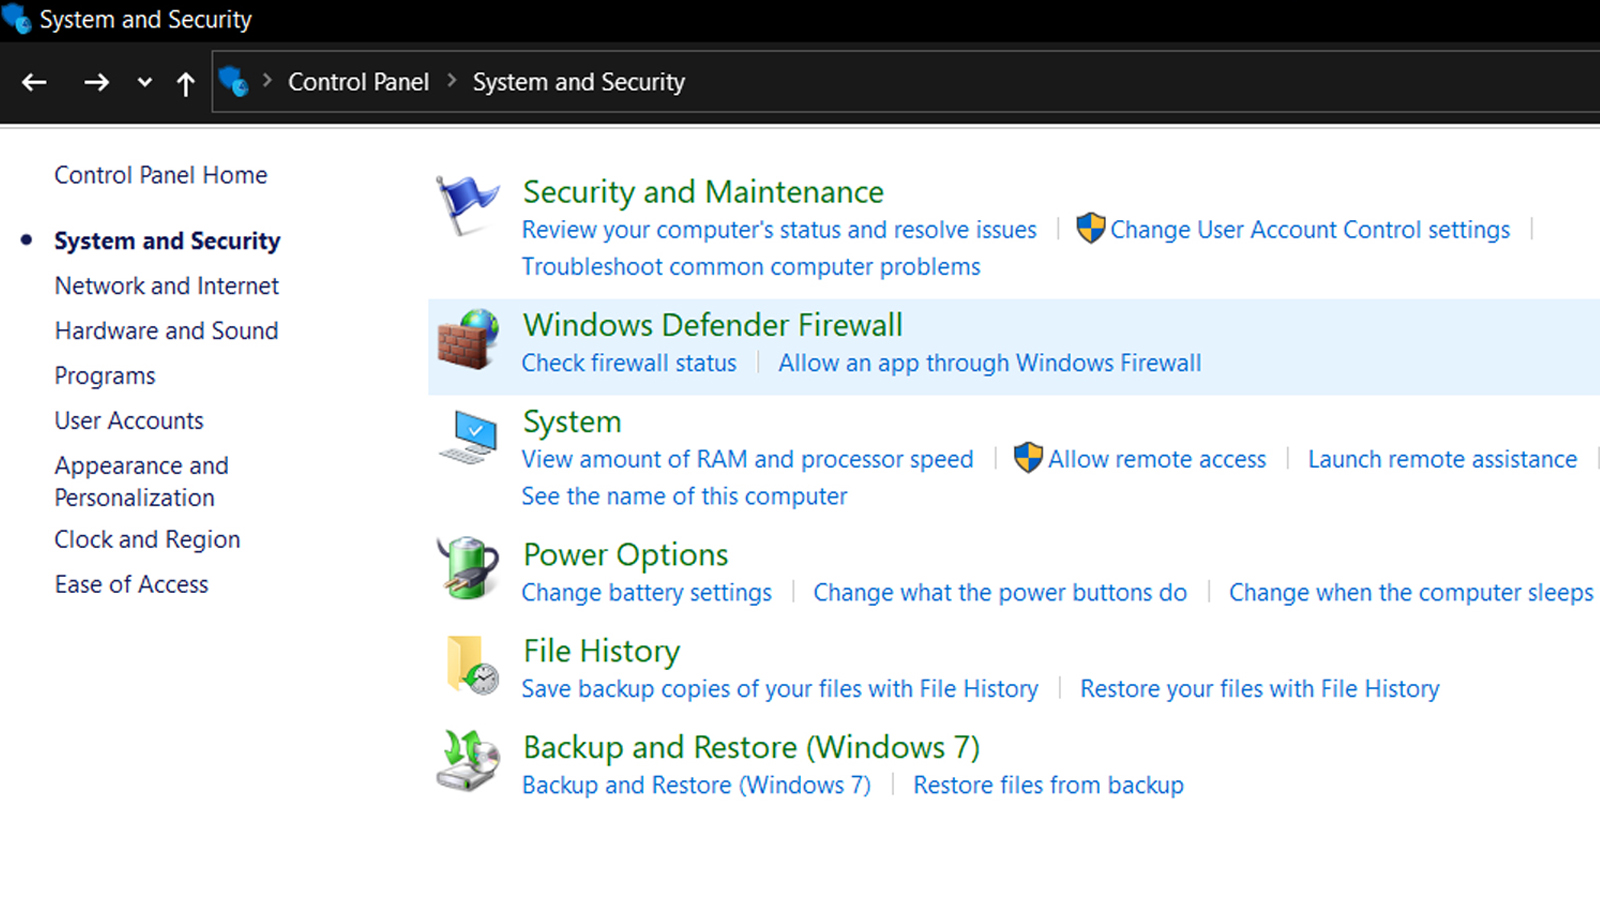This screenshot has height=900, width=1600.
Task: Click the small Backup and Restore (Windows 7) sublink
Action: pos(696,785)
